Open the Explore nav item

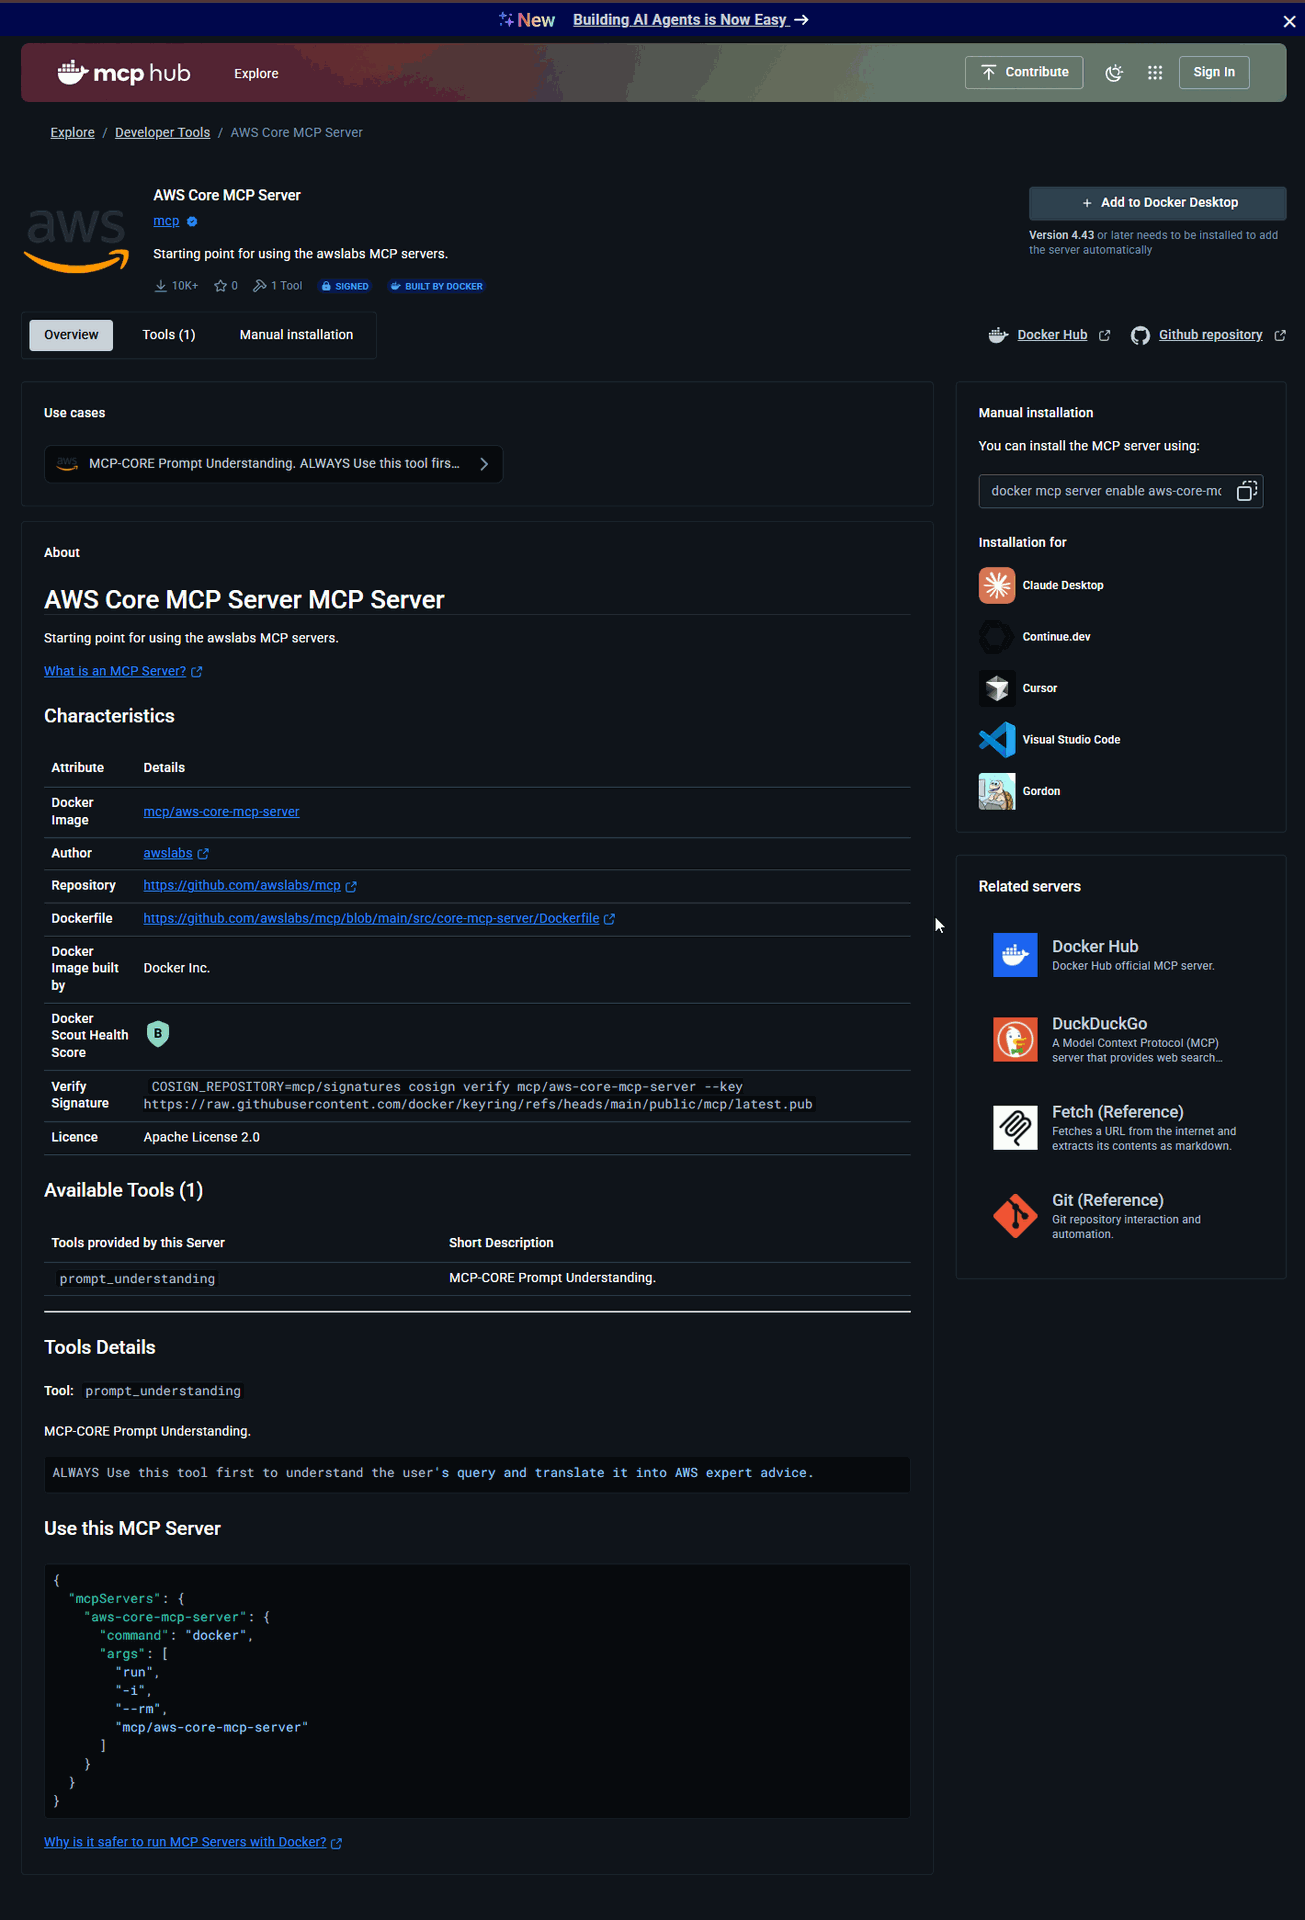(x=256, y=74)
